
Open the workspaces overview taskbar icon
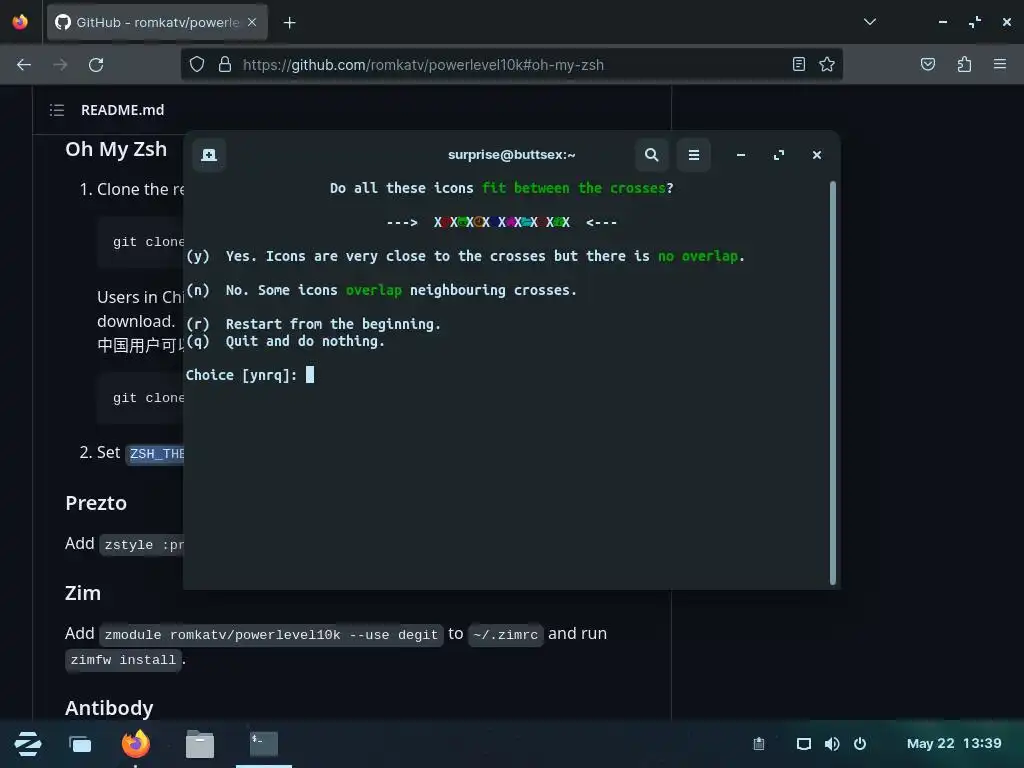[x=80, y=744]
